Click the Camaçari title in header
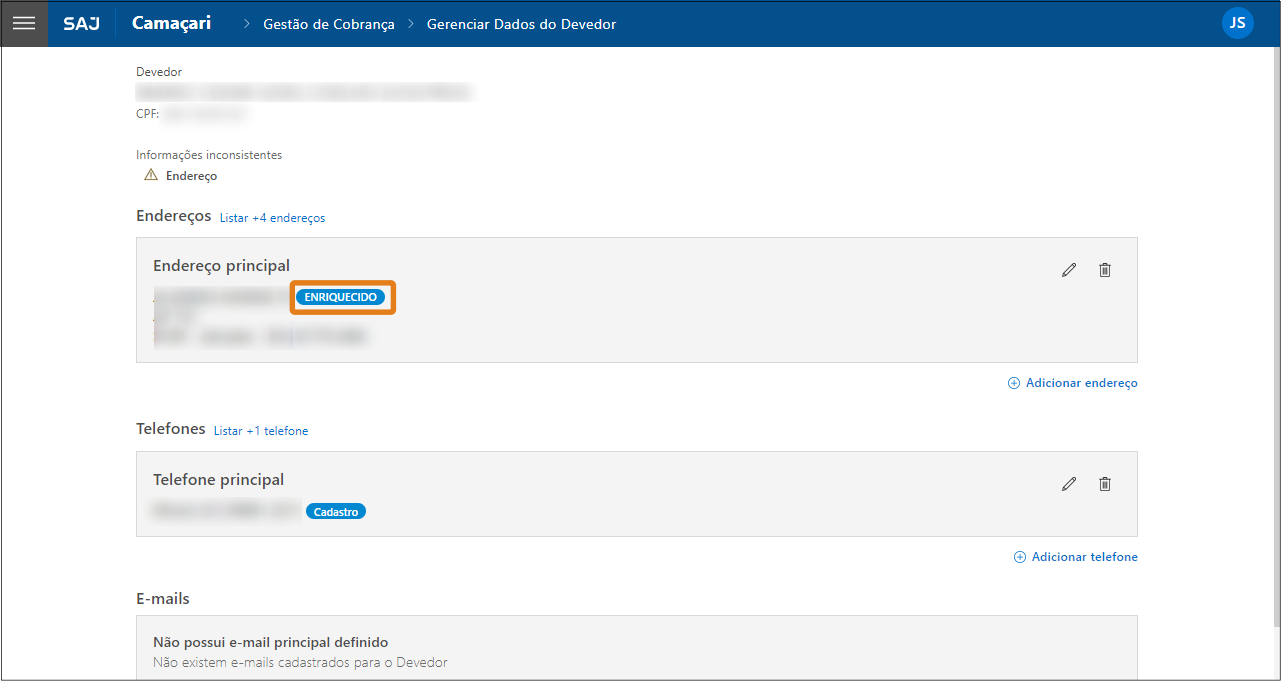Image resolution: width=1282 pixels, height=681 pixels. (171, 23)
